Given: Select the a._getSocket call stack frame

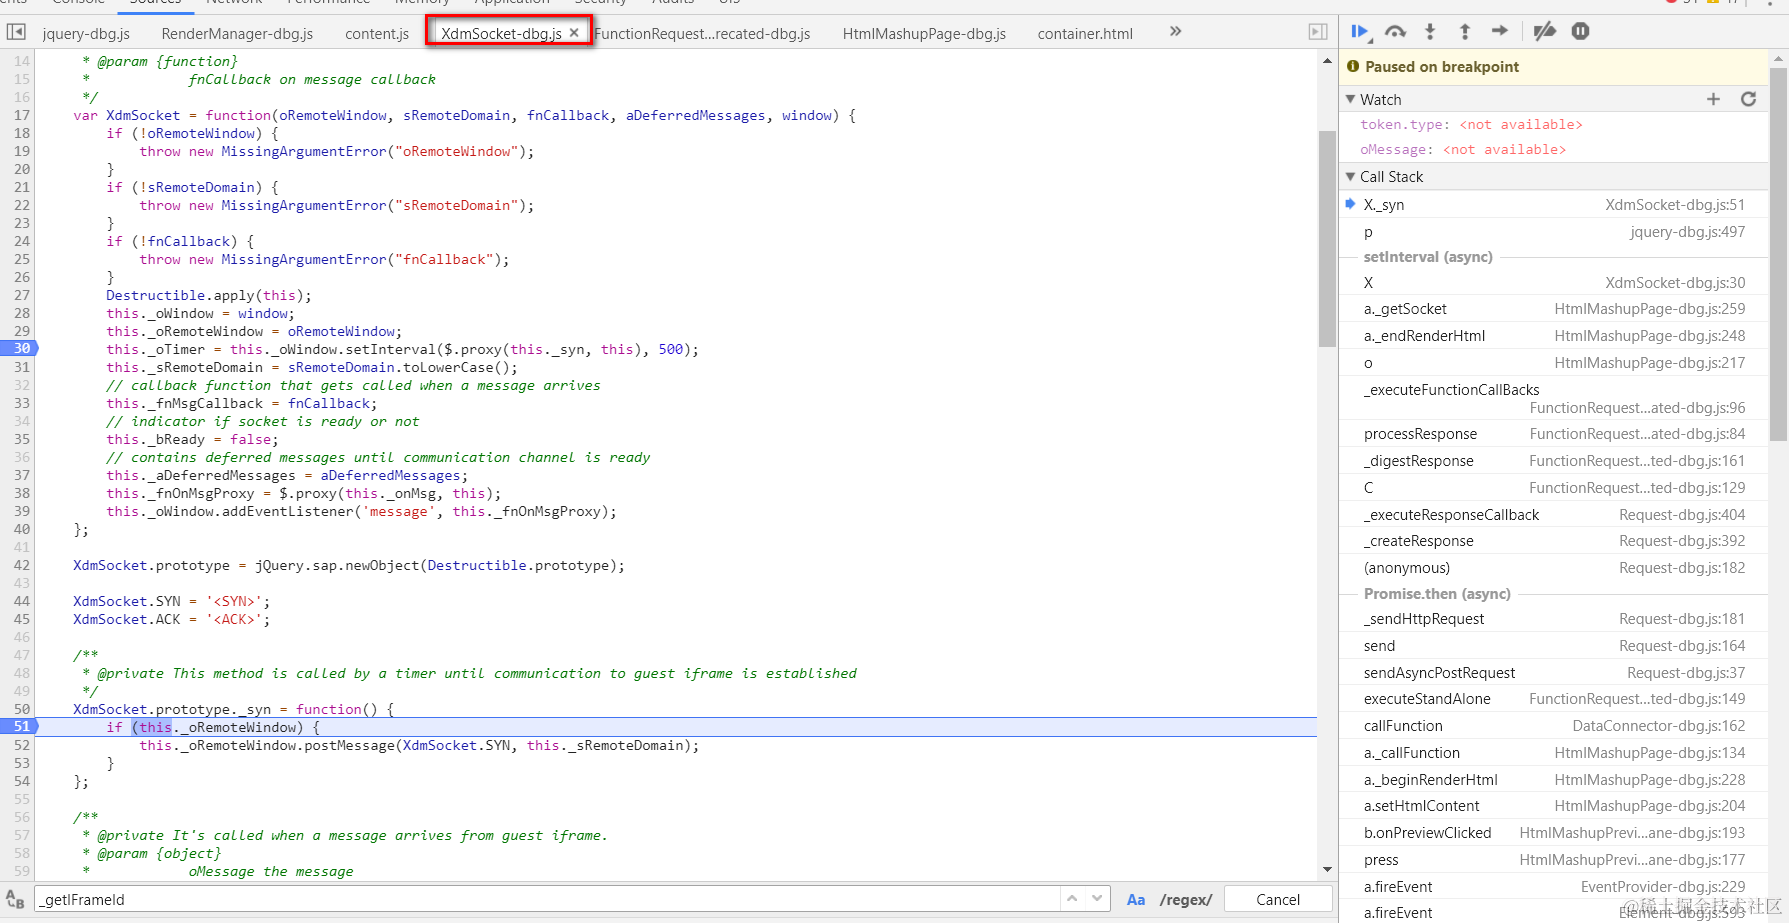Looking at the screenshot, I should (x=1554, y=309).
